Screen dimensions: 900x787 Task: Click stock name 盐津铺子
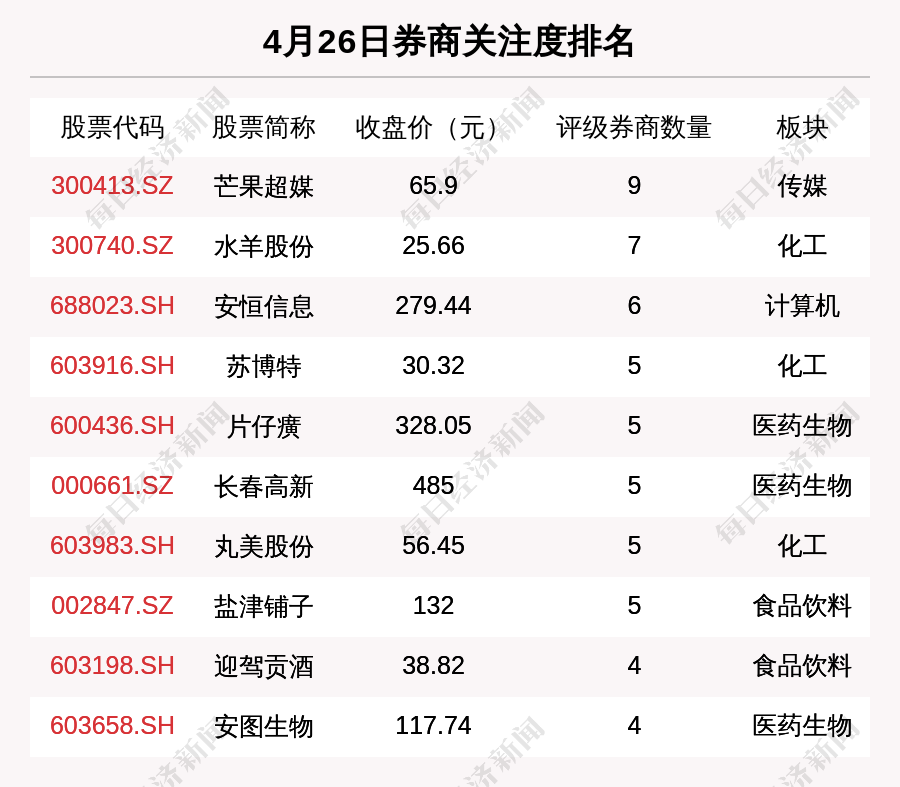pyautogui.click(x=263, y=607)
